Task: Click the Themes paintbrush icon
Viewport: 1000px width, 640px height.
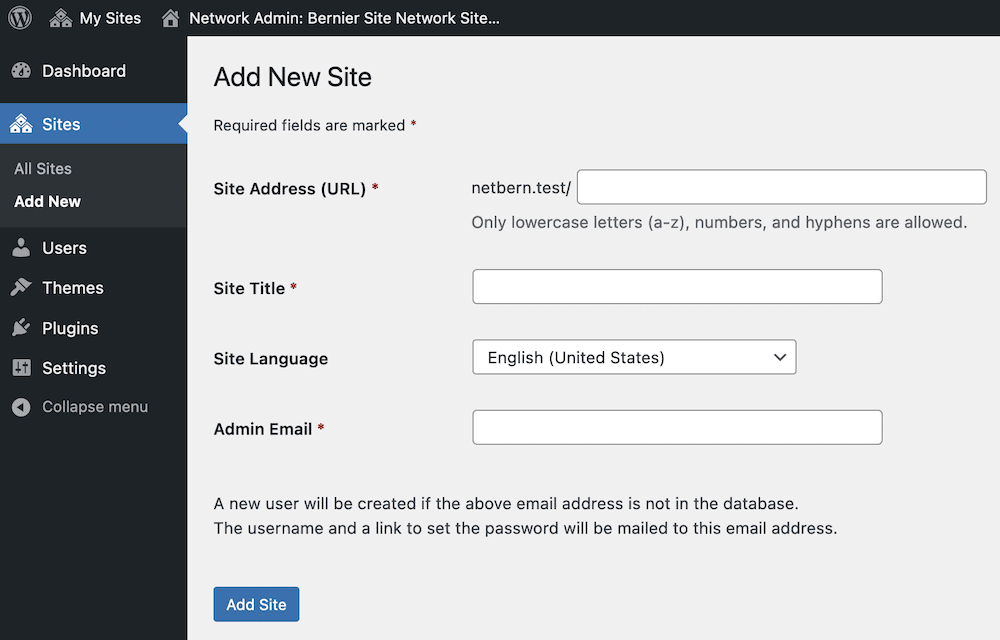Action: click(x=21, y=287)
